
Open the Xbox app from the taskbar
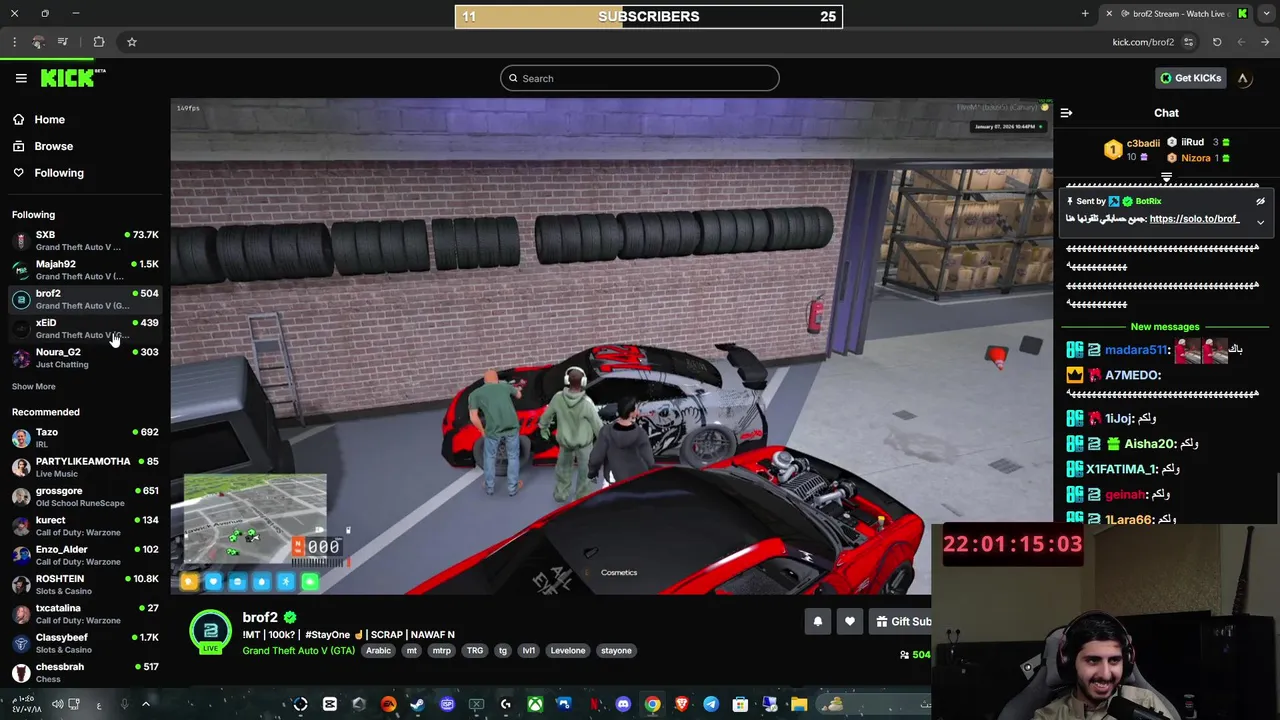click(535, 704)
